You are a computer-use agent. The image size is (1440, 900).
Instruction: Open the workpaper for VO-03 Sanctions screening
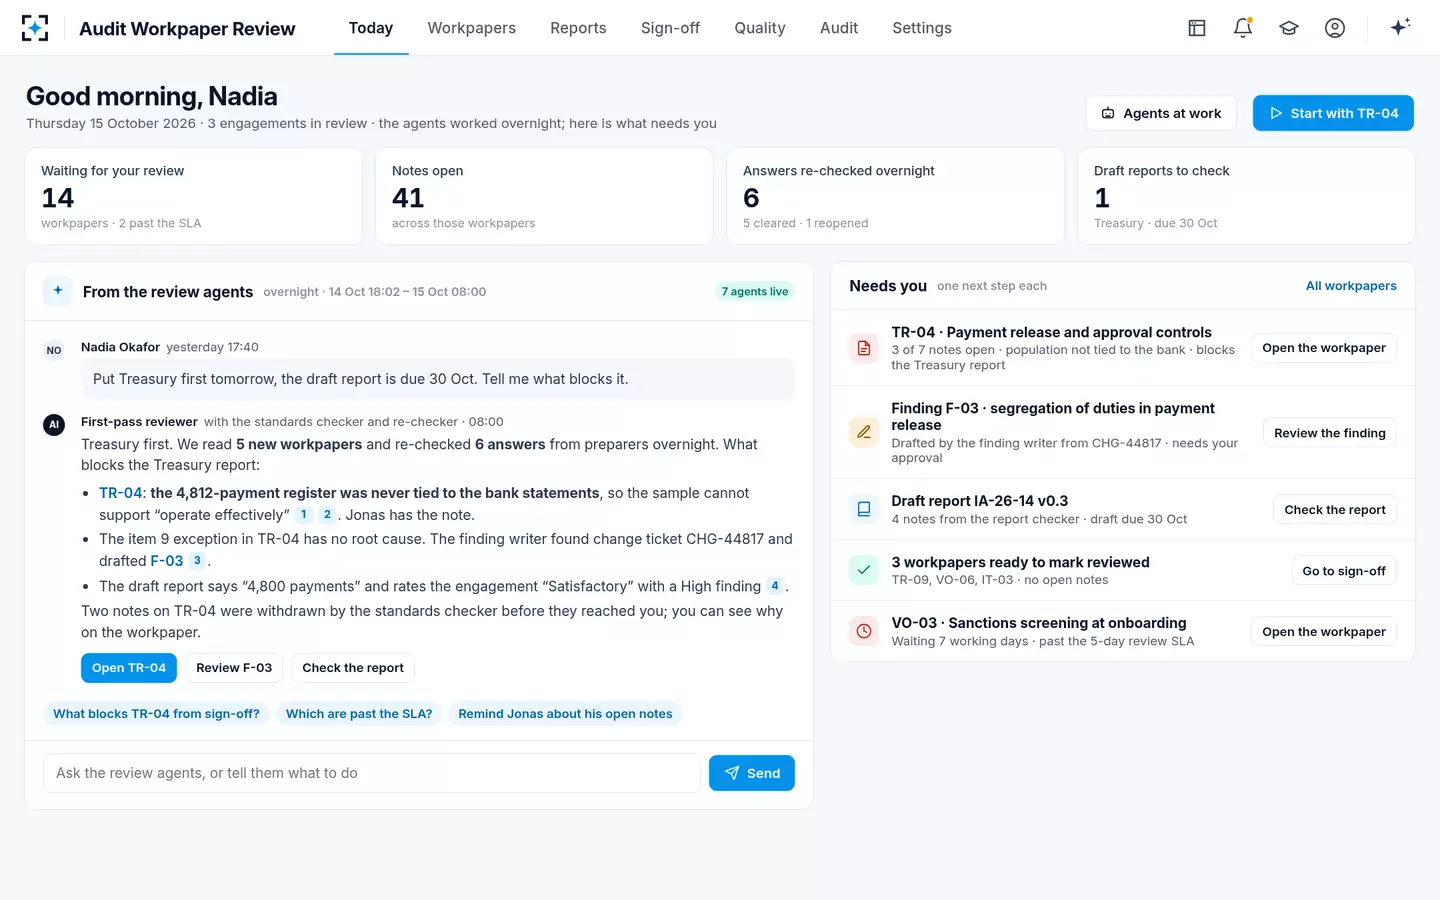pos(1323,632)
